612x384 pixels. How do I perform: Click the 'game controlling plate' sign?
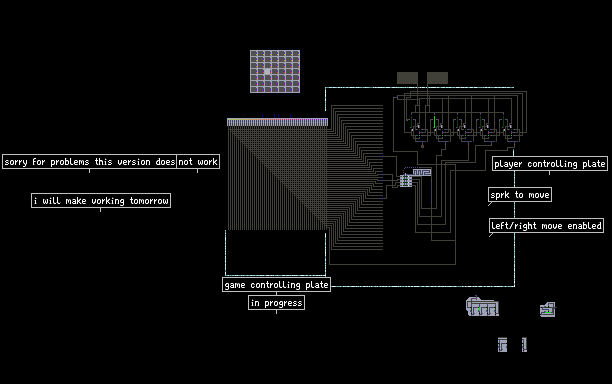[x=276, y=284]
